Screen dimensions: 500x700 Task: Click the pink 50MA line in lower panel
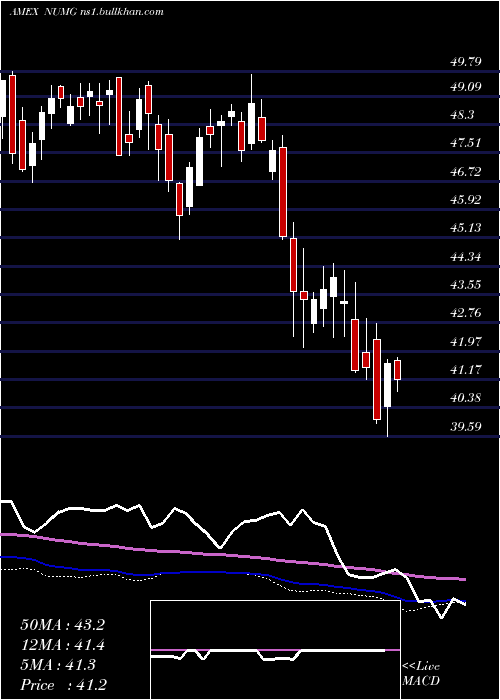point(232,555)
